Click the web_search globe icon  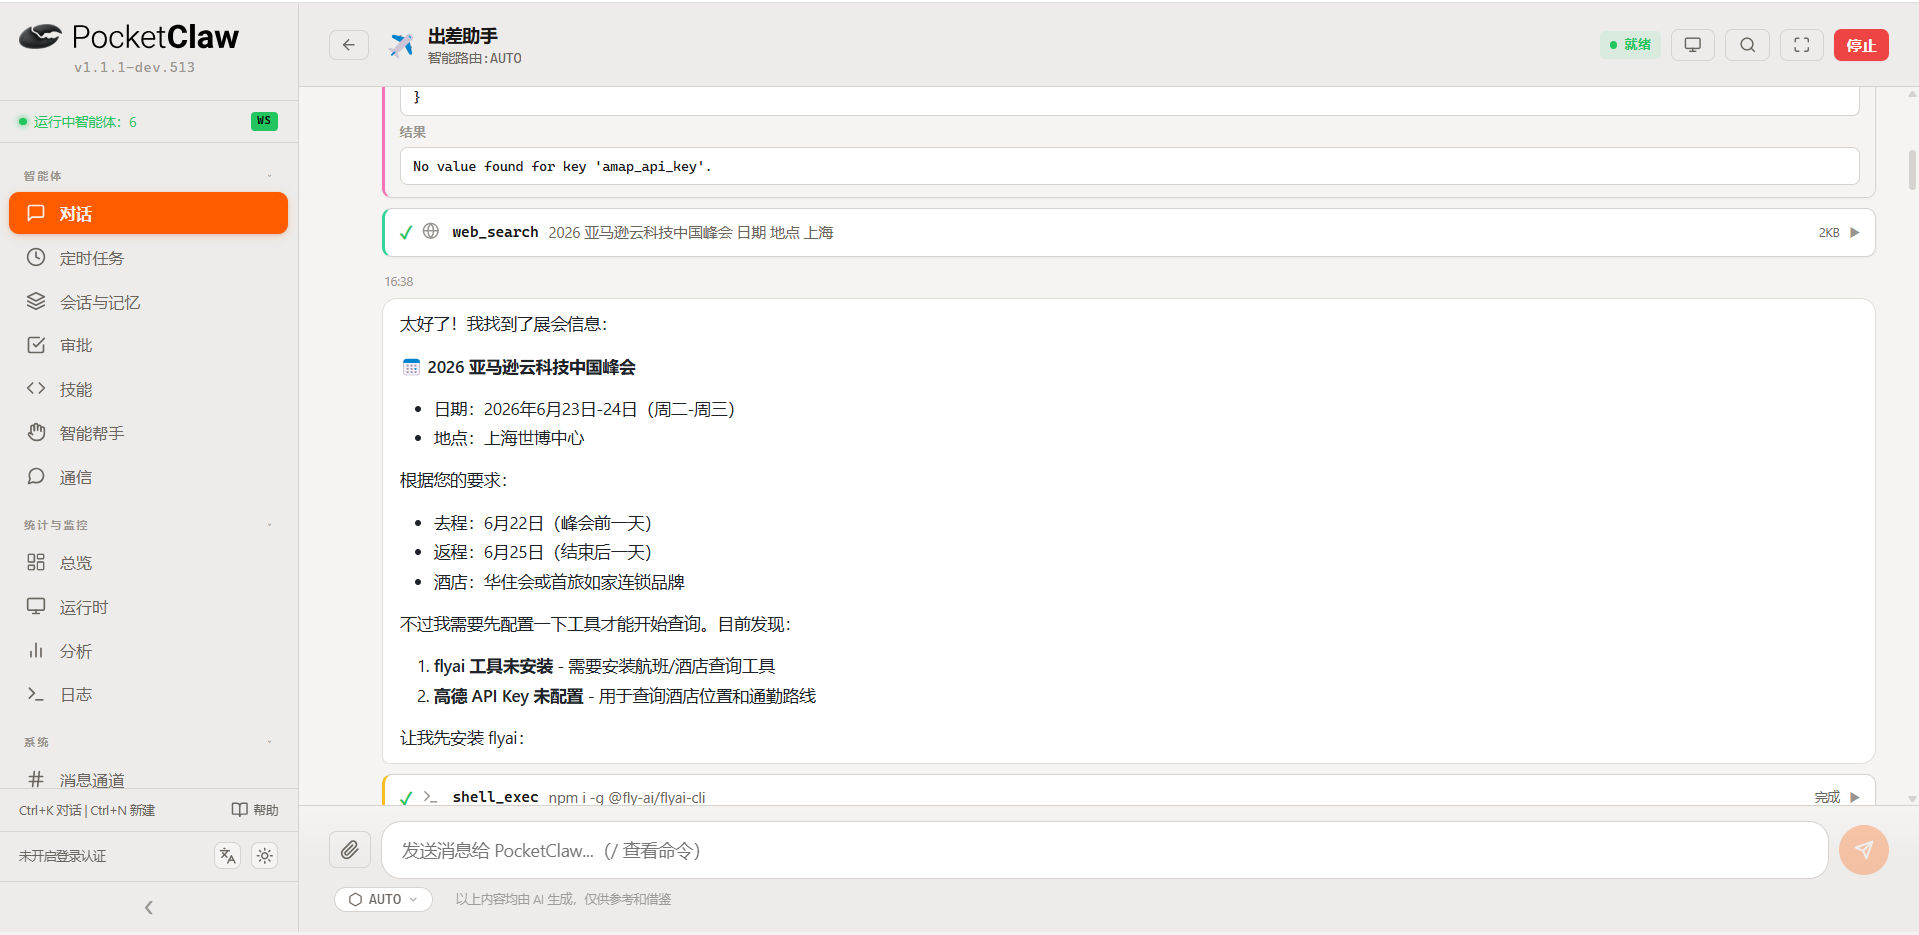431,231
